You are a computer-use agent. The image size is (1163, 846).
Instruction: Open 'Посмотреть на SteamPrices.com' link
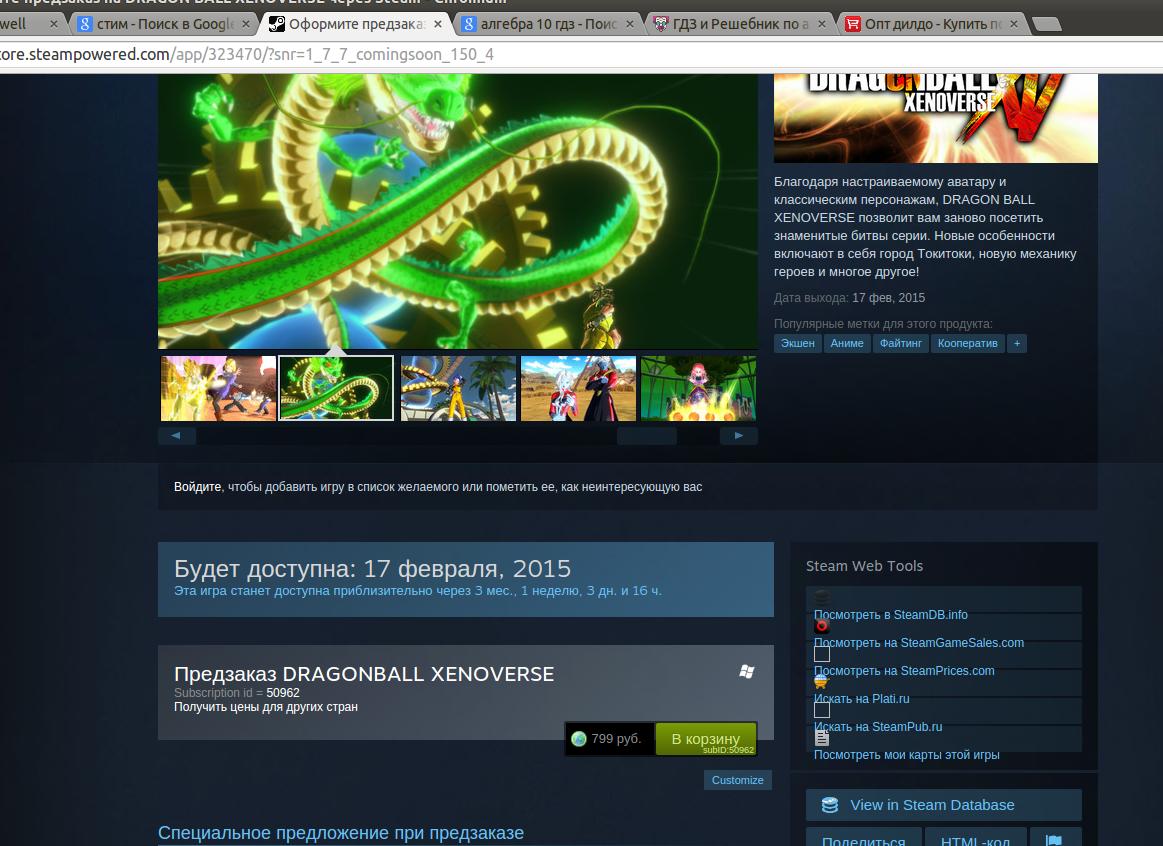coord(904,671)
